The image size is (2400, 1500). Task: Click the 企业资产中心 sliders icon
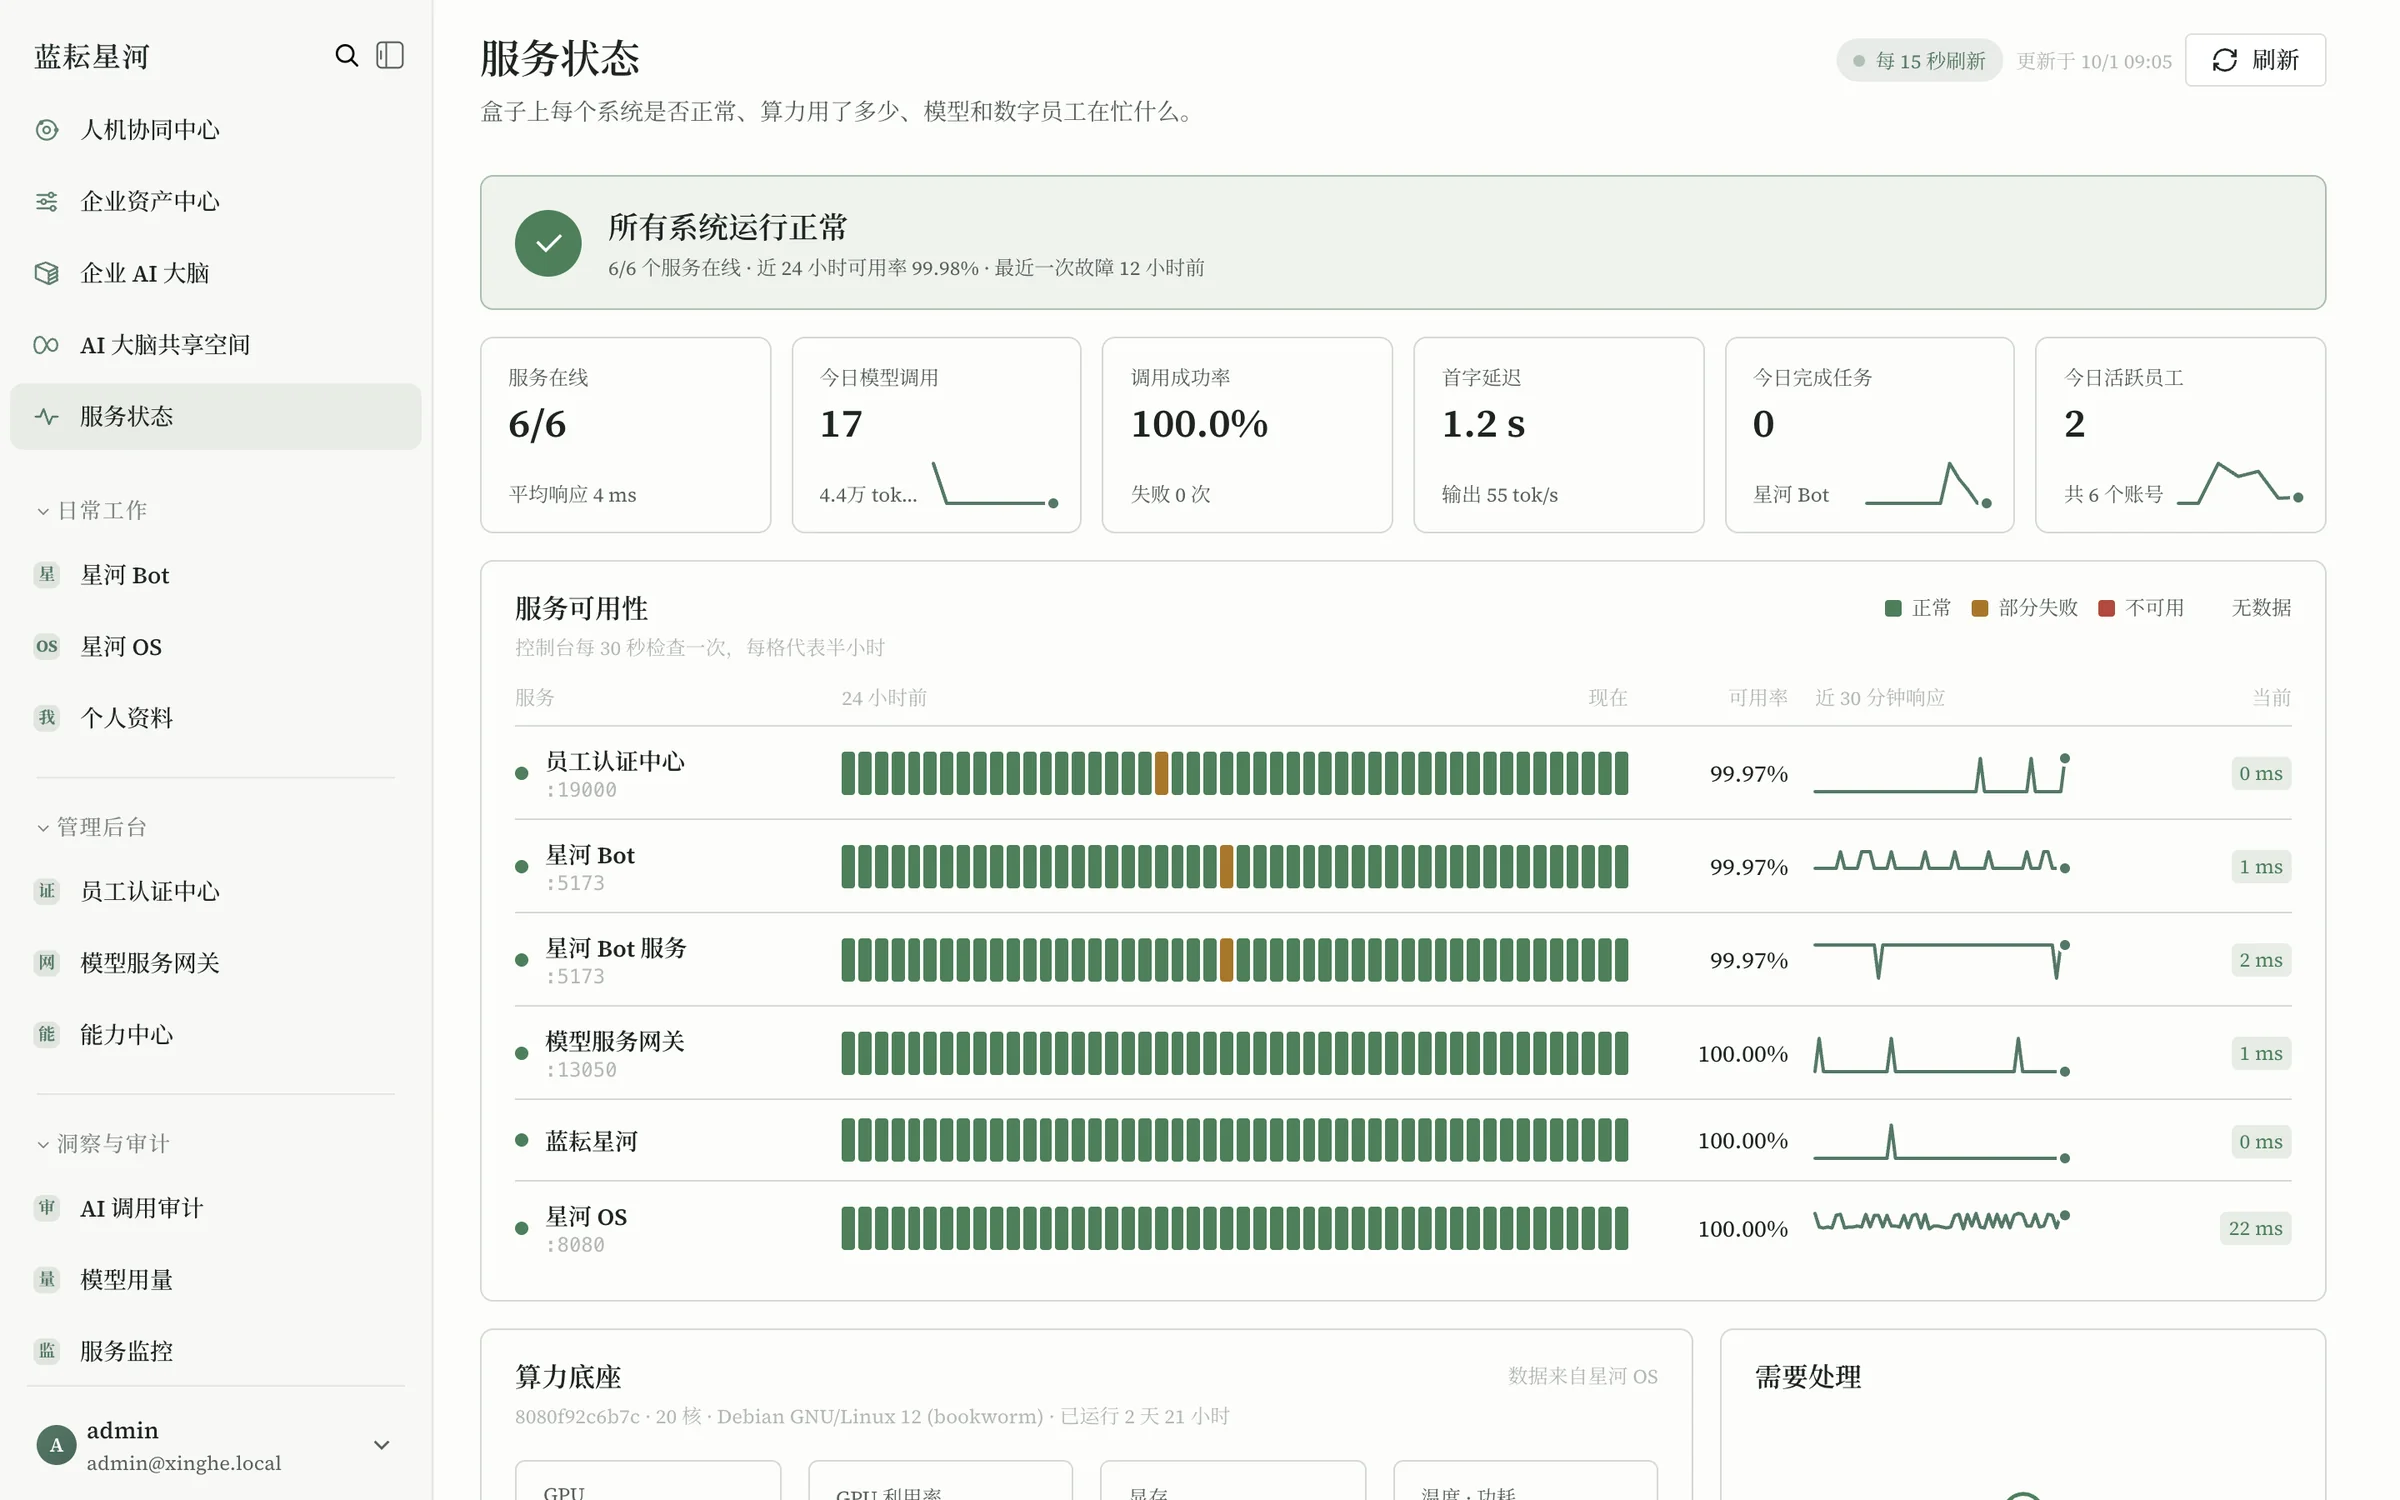[47, 202]
